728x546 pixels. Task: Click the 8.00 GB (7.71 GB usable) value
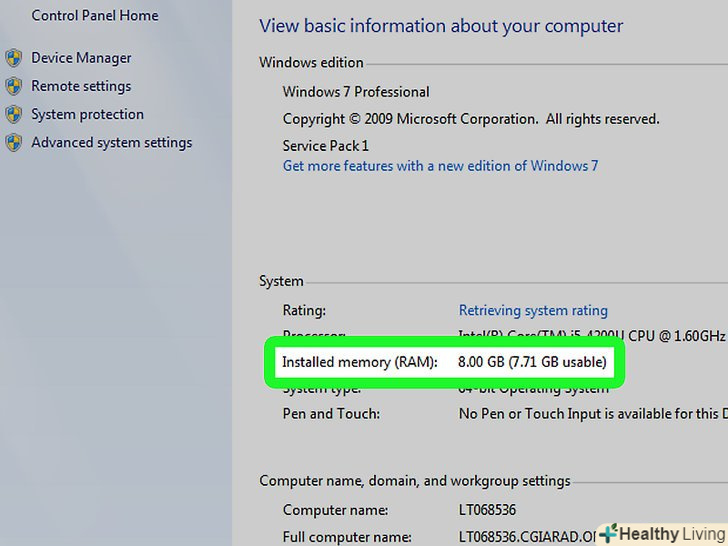532,362
